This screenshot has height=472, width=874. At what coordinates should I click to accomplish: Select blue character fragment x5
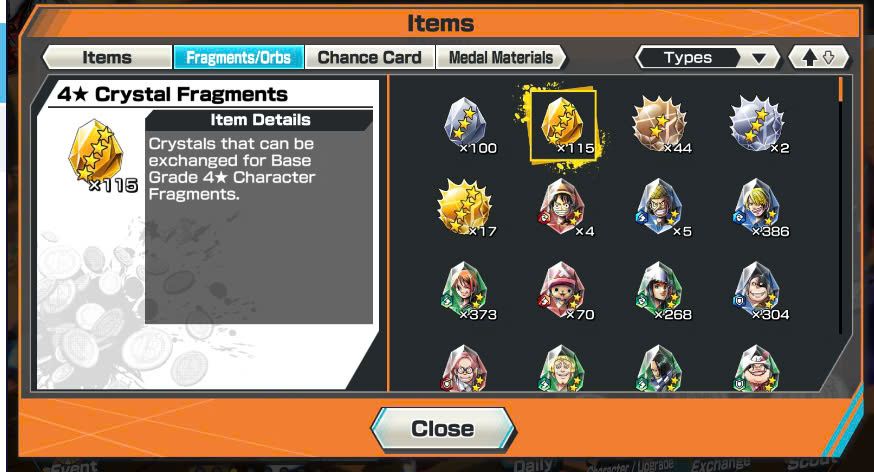[661, 207]
